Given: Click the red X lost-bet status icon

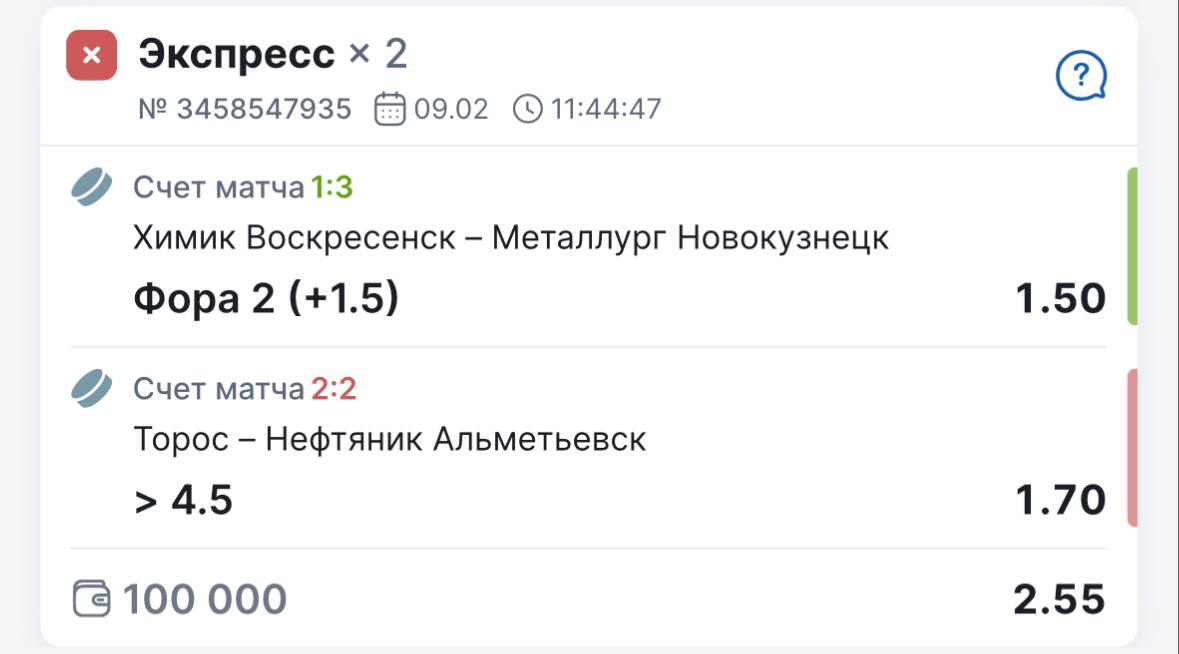Looking at the screenshot, I should point(91,56).
